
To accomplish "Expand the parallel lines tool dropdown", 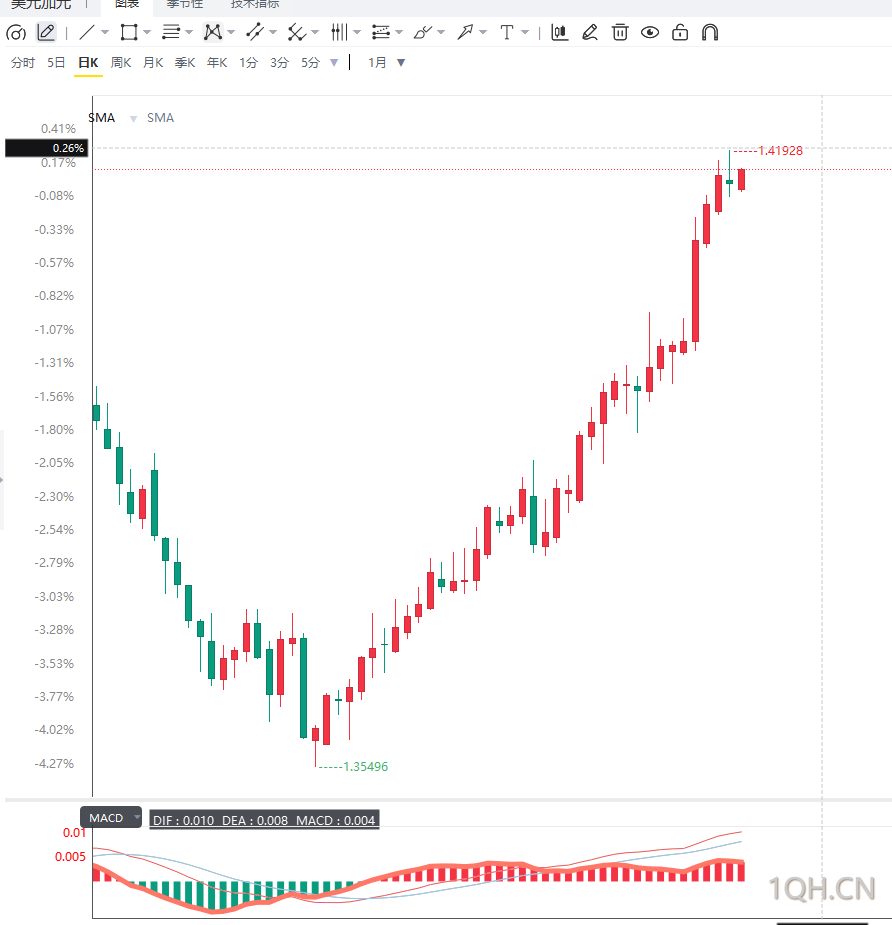I will coord(189,32).
